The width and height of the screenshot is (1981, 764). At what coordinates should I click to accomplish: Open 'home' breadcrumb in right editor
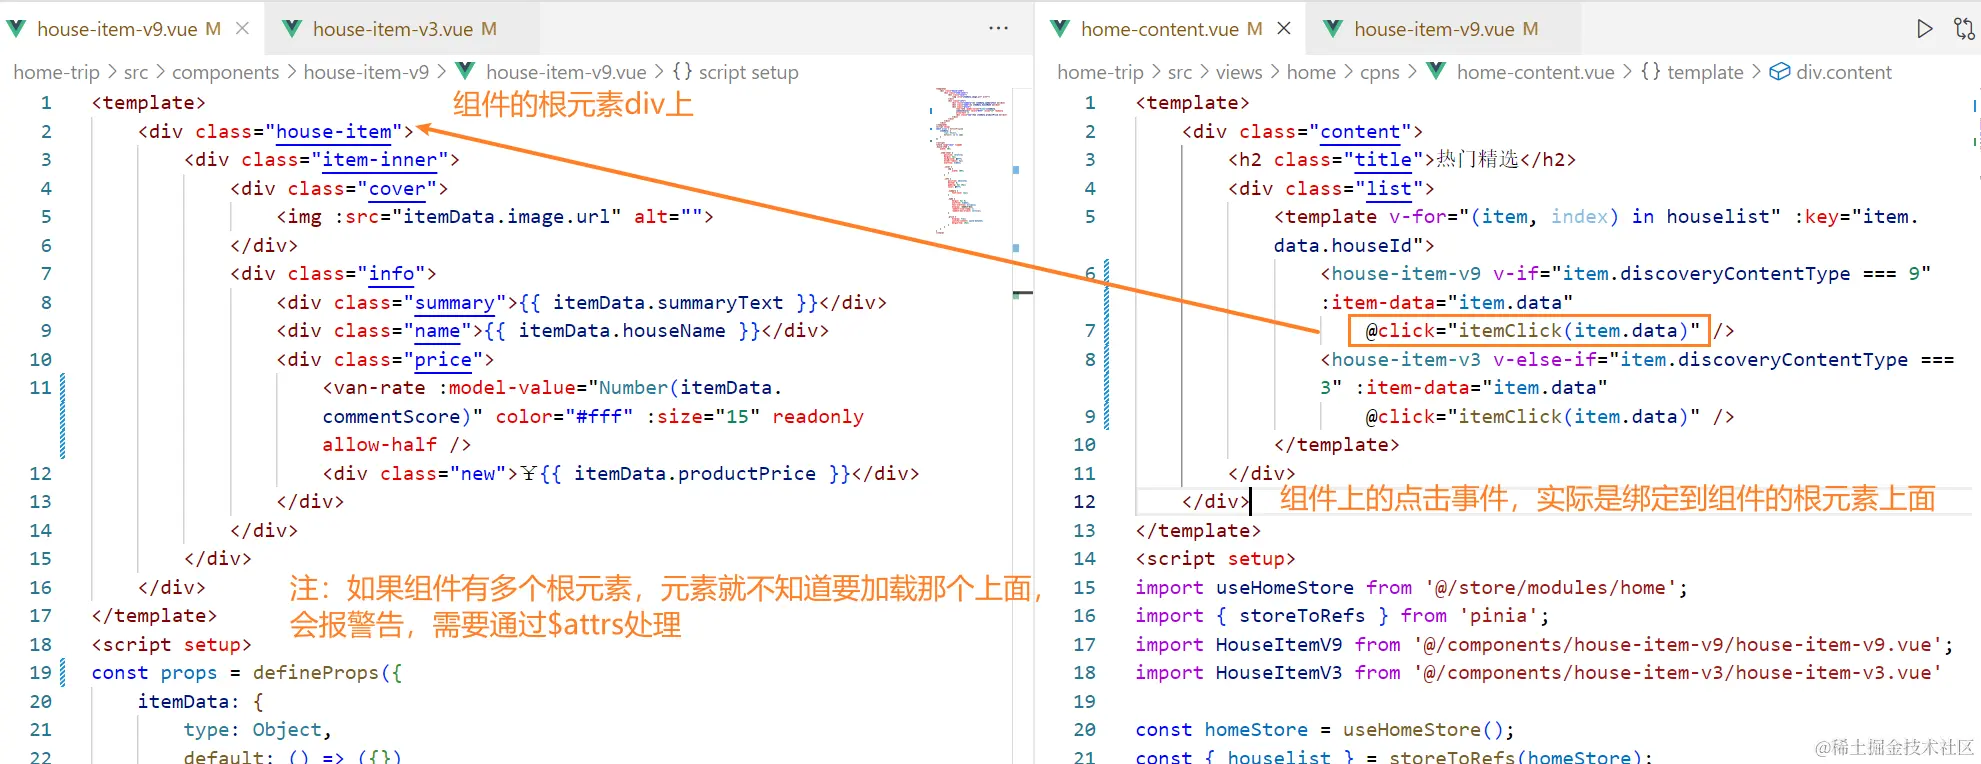pos(1311,72)
